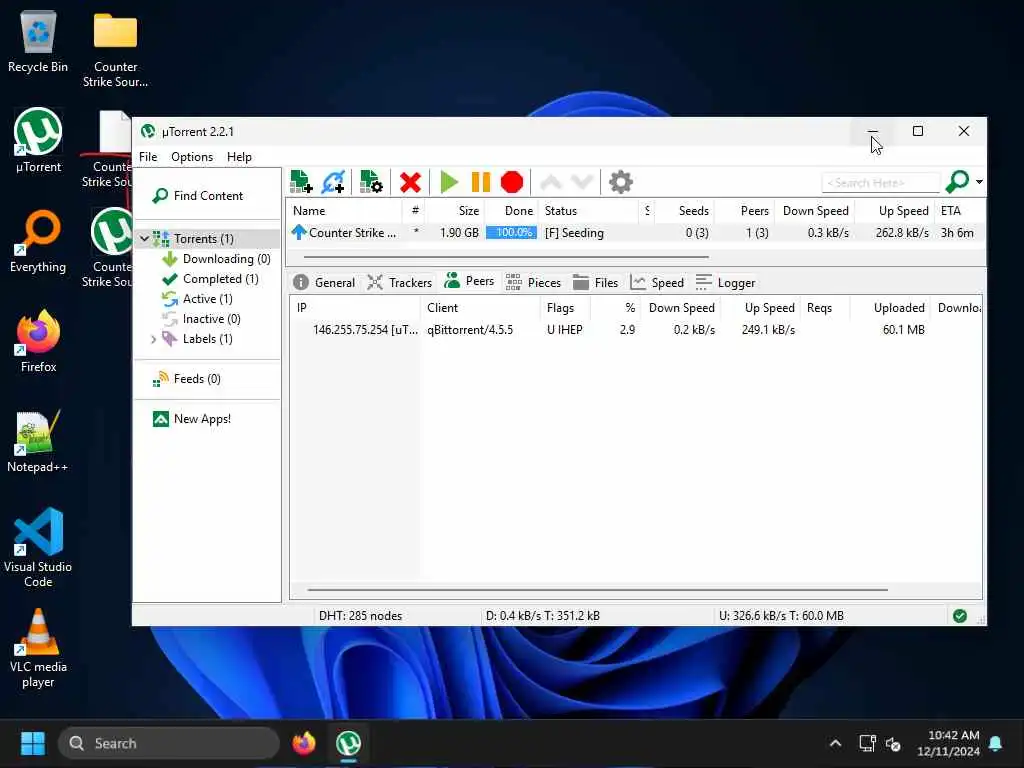The height and width of the screenshot is (768, 1024).
Task: Select the Torrents (1) category
Action: coord(203,239)
